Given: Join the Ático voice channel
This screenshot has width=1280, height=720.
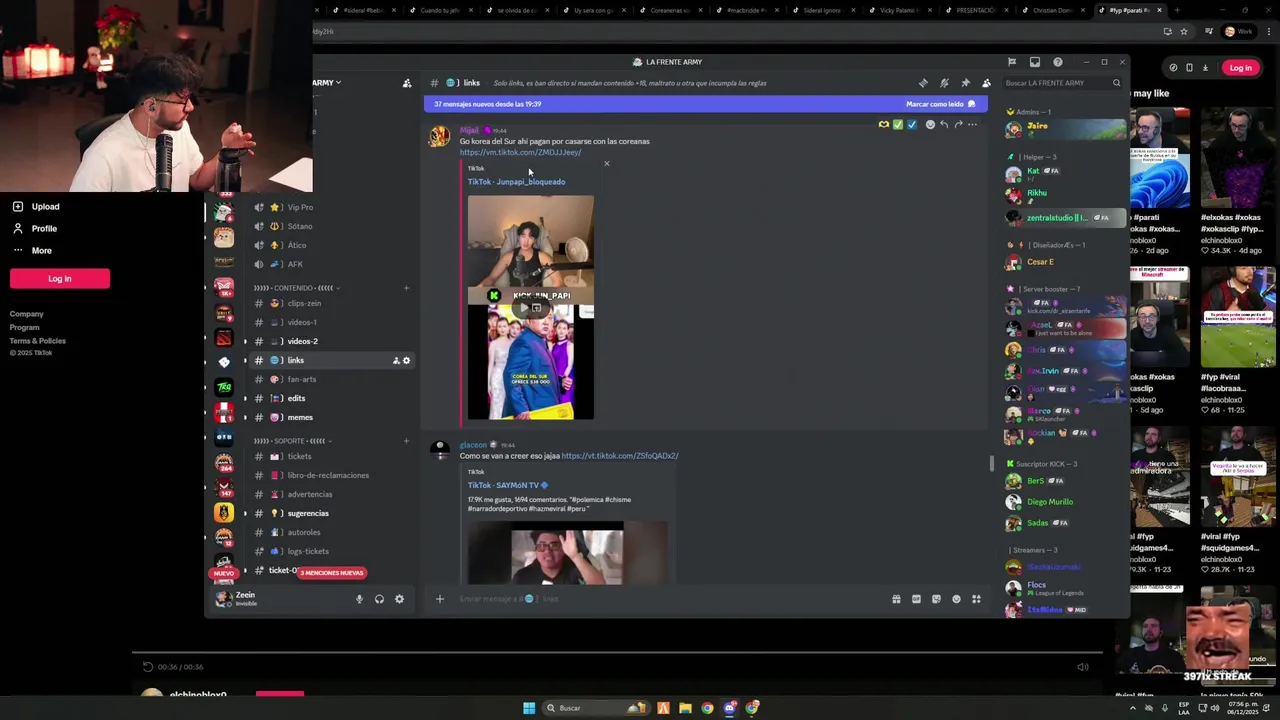Looking at the screenshot, I should (330, 245).
